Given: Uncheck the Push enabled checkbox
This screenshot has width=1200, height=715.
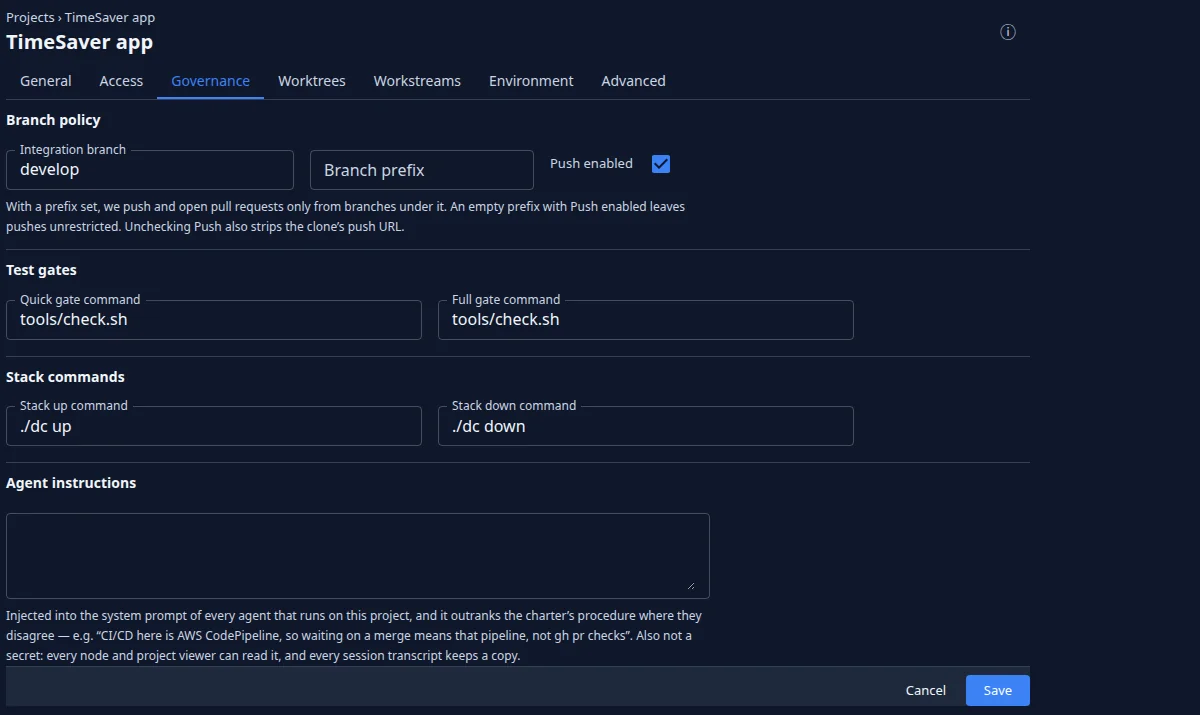Looking at the screenshot, I should pos(661,164).
